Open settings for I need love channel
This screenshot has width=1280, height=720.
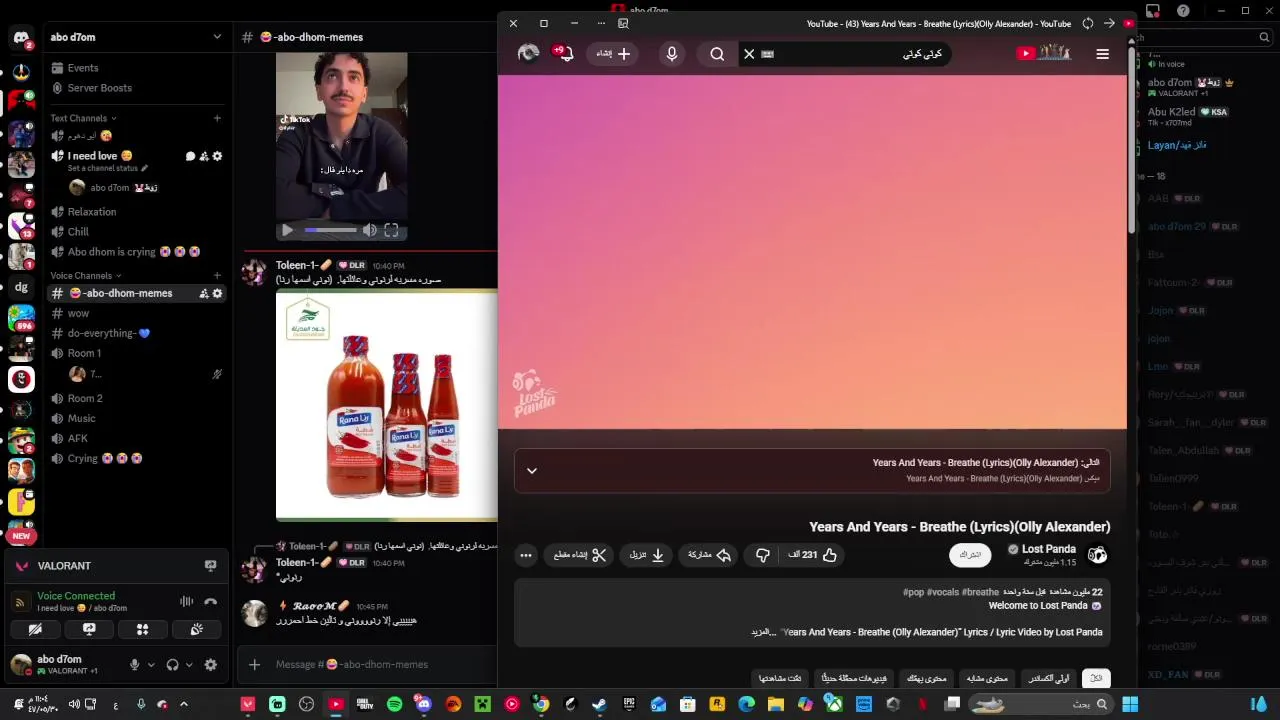217,156
